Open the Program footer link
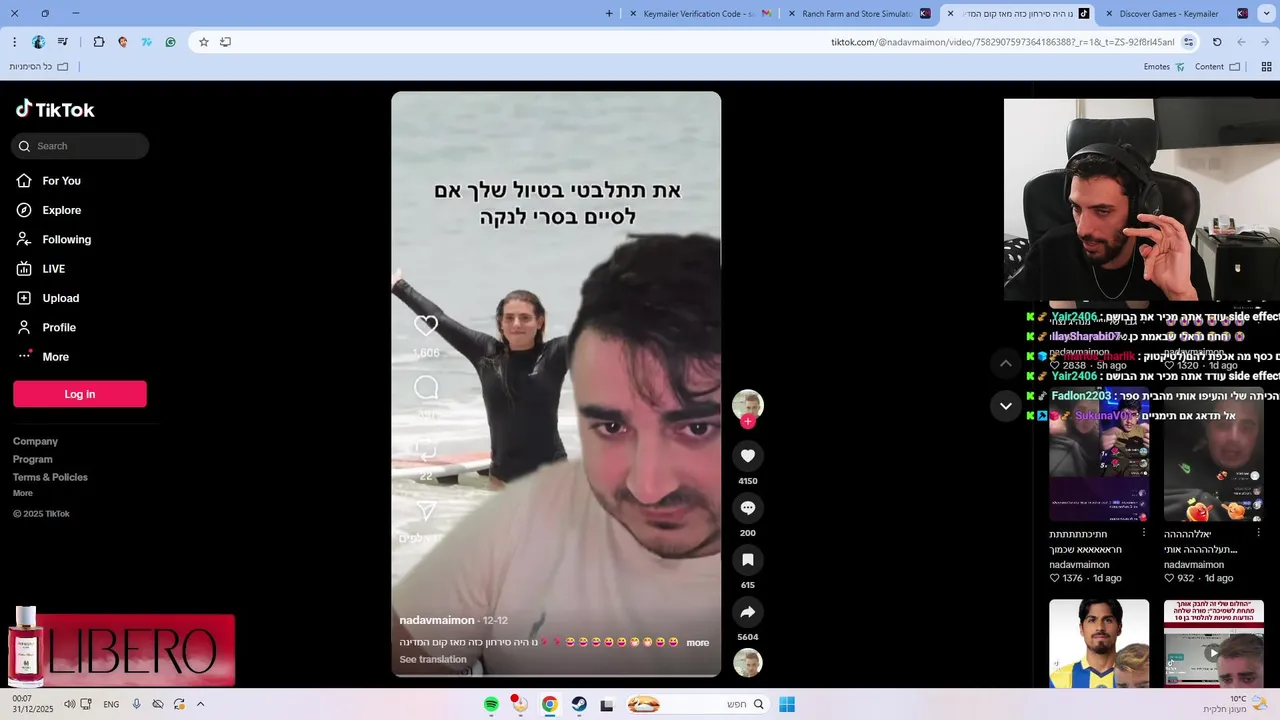The height and width of the screenshot is (720, 1280). 33,459
